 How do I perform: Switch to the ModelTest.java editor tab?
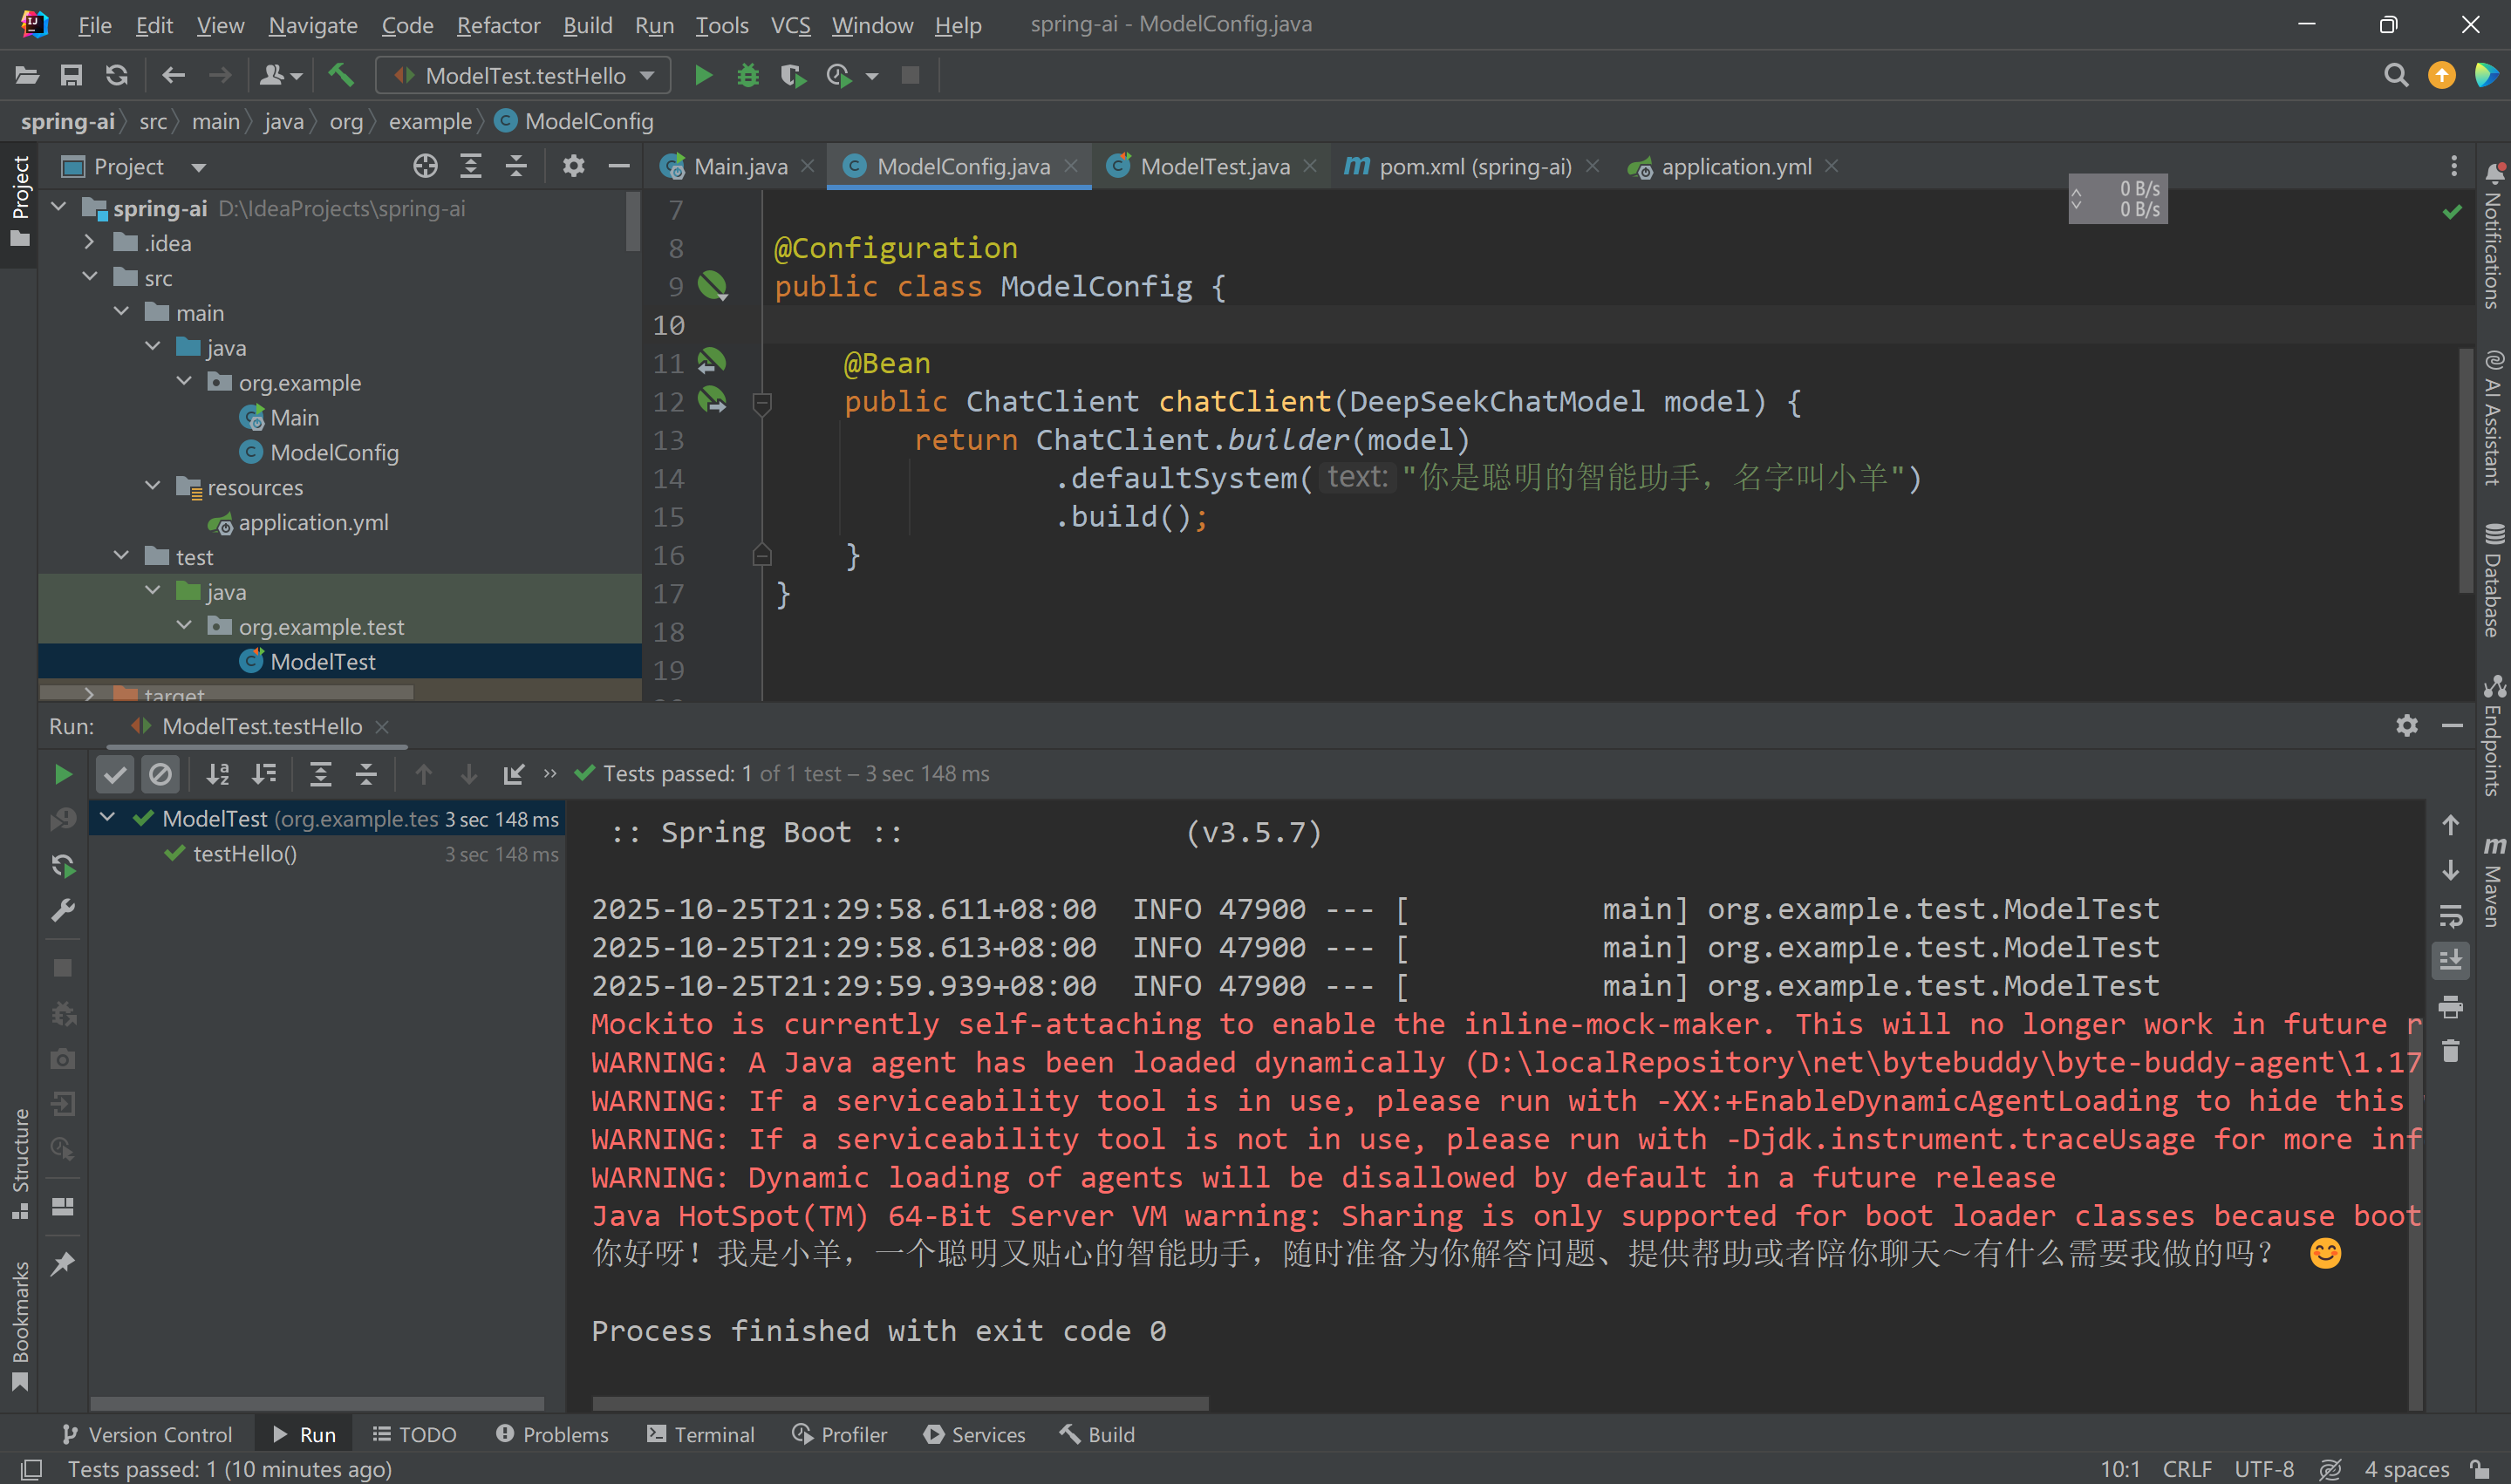tap(1214, 167)
